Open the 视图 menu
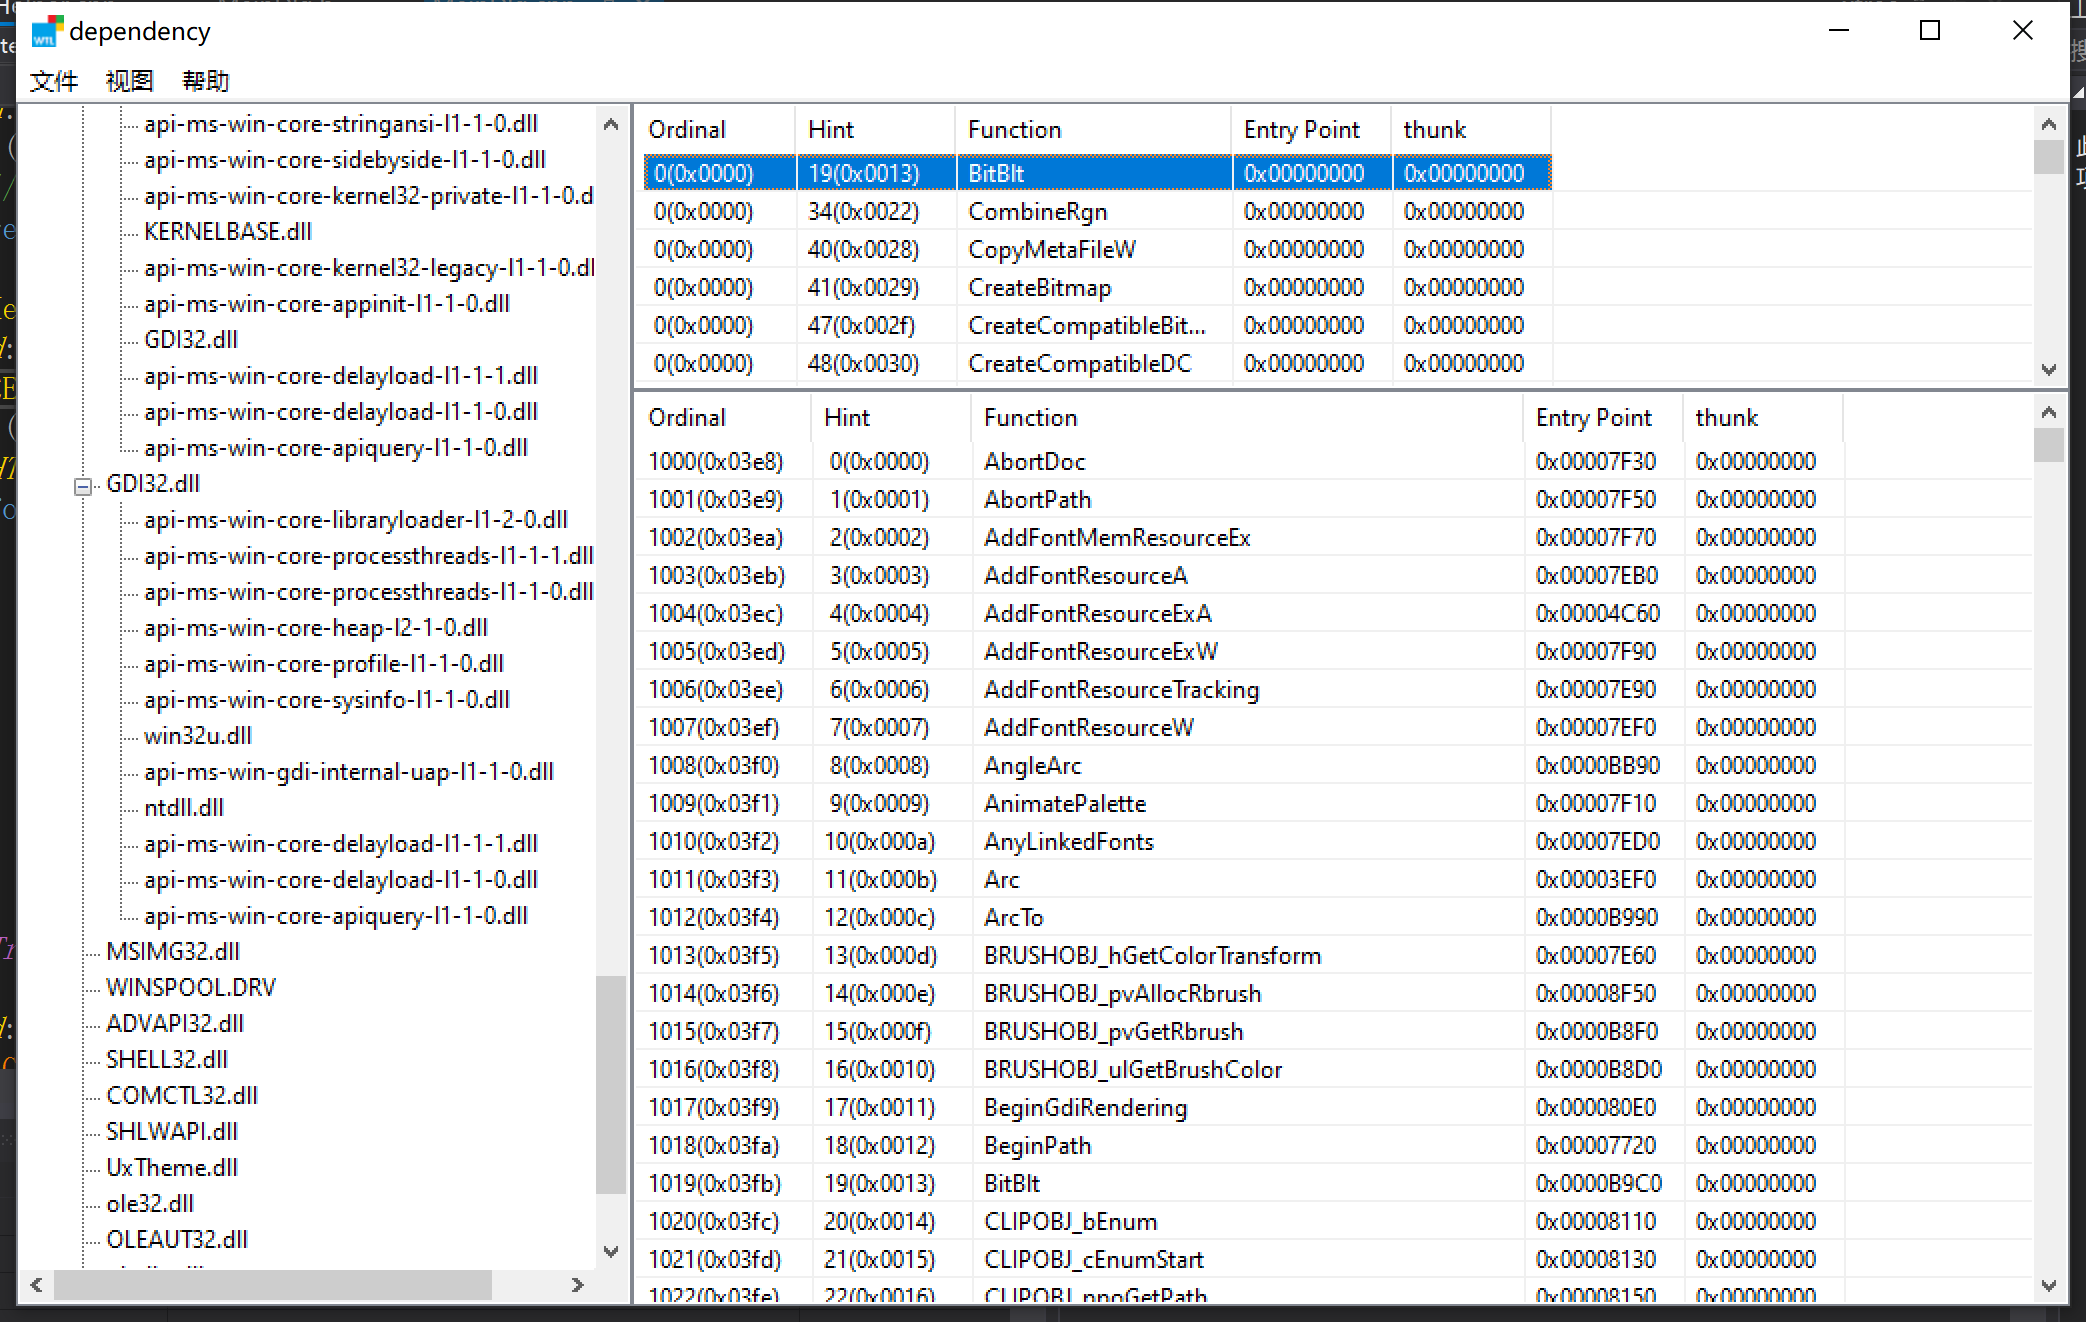Image resolution: width=2086 pixels, height=1322 pixels. tap(129, 81)
